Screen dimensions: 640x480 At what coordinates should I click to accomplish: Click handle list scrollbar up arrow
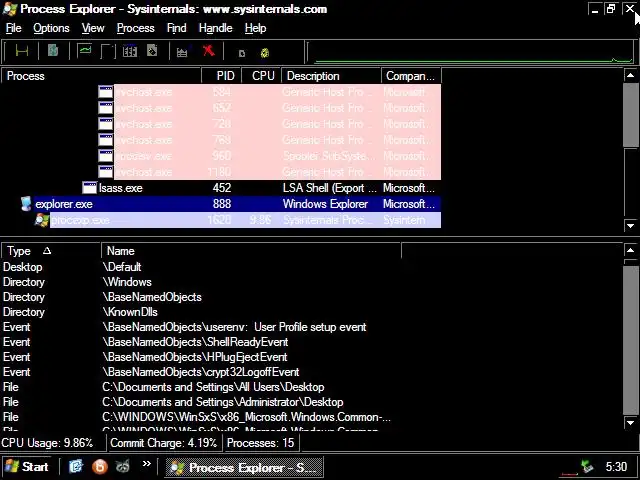(x=630, y=250)
